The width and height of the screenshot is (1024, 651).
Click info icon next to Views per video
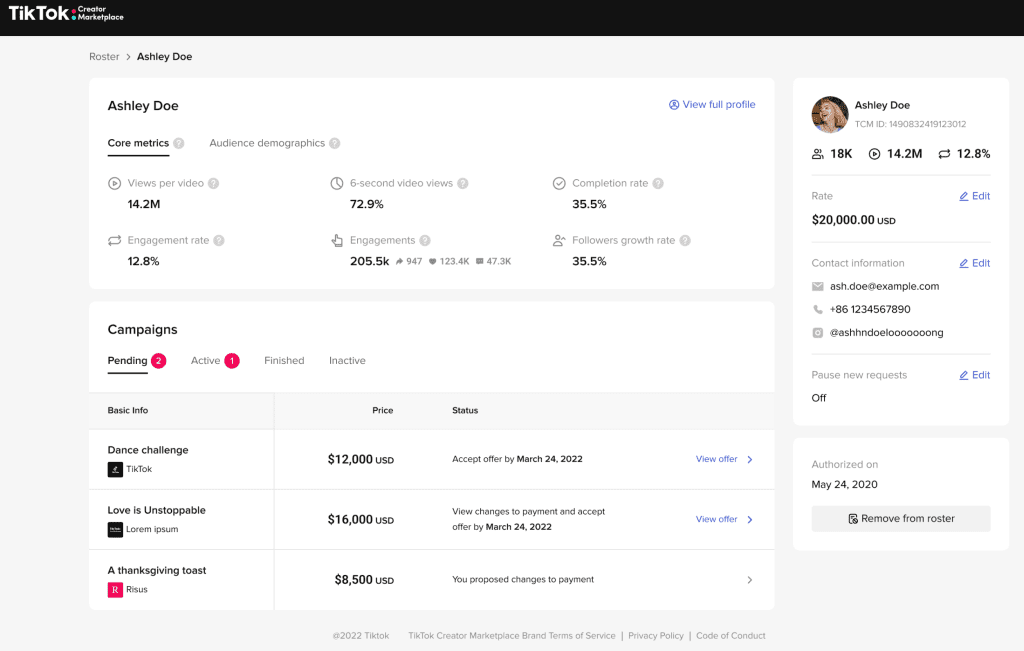(x=213, y=184)
